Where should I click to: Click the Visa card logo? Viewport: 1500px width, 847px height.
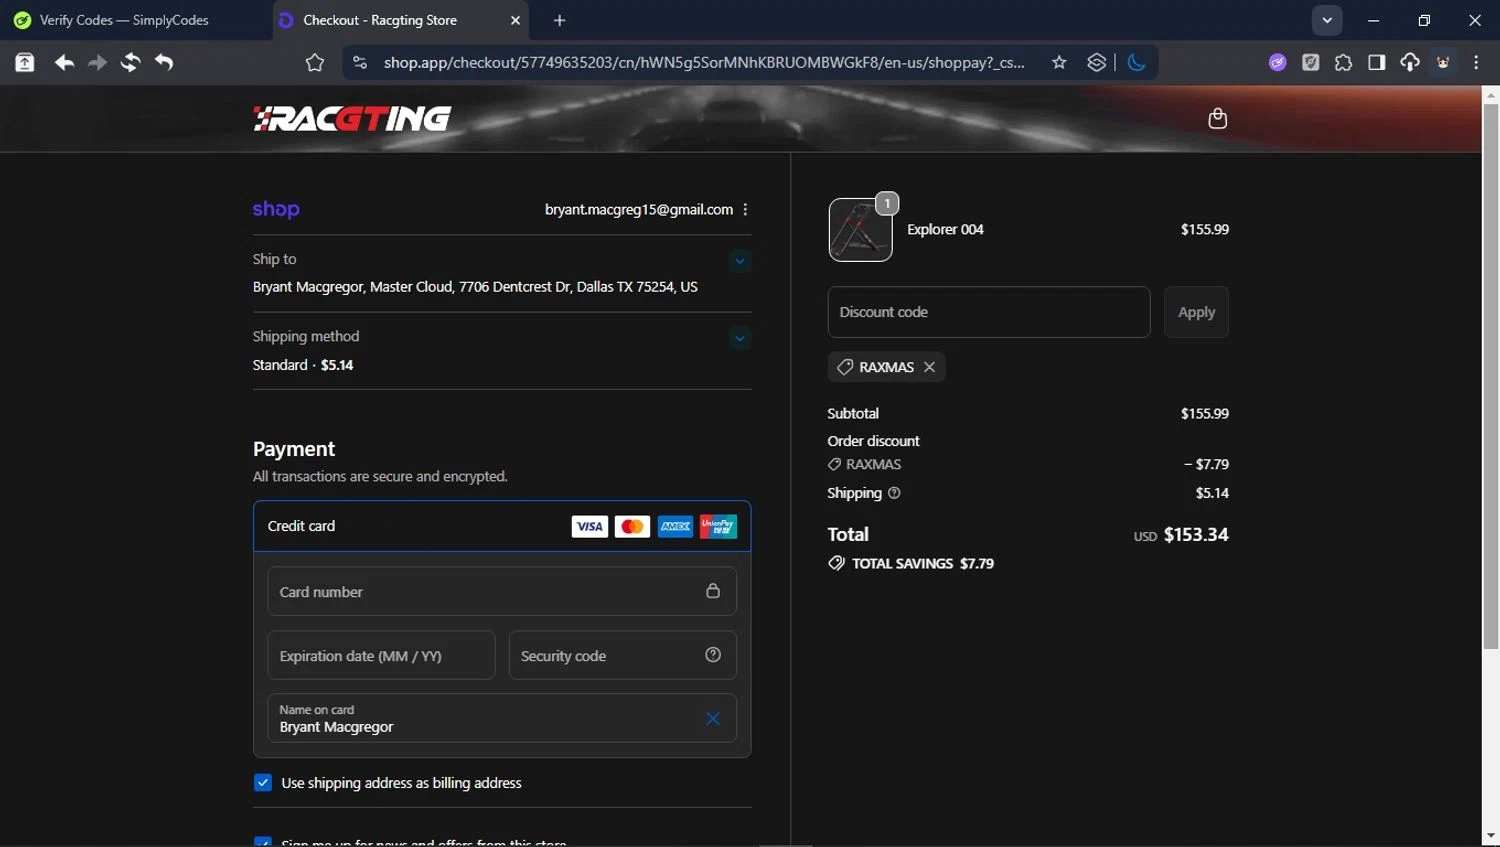(590, 526)
